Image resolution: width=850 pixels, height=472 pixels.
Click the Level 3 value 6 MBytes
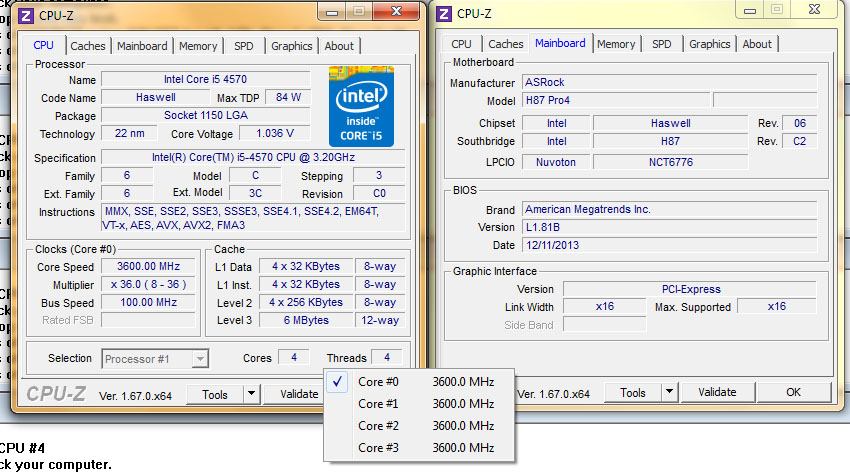[x=306, y=320]
